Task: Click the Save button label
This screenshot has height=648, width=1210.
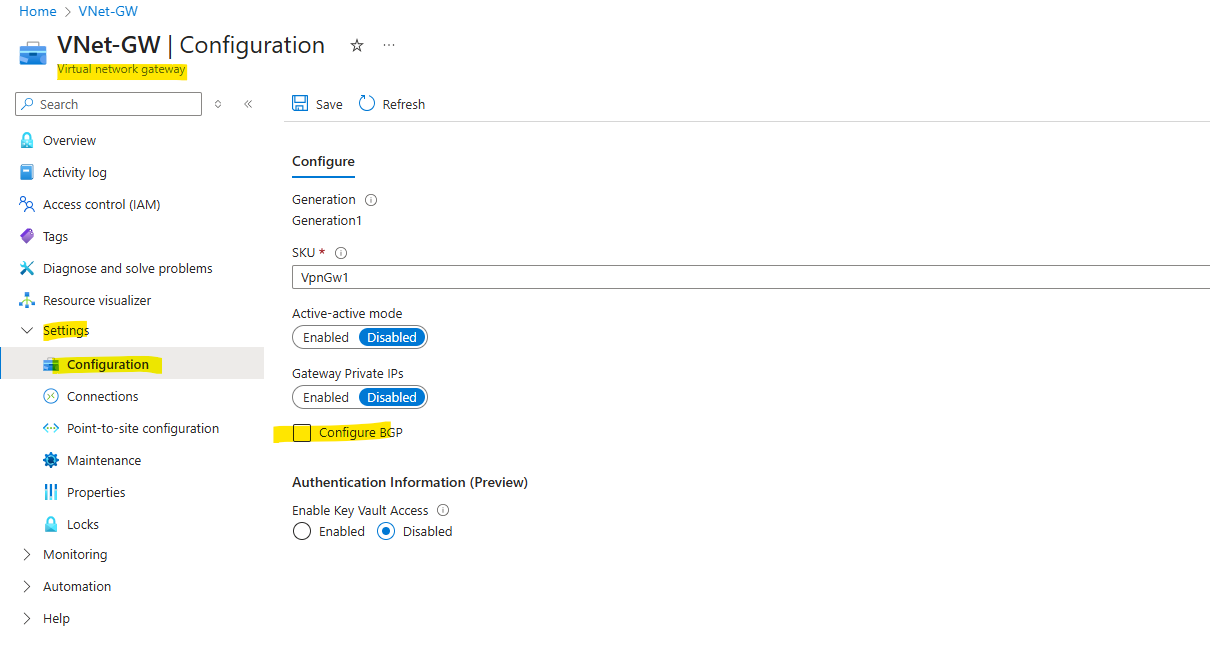Action: [x=329, y=104]
